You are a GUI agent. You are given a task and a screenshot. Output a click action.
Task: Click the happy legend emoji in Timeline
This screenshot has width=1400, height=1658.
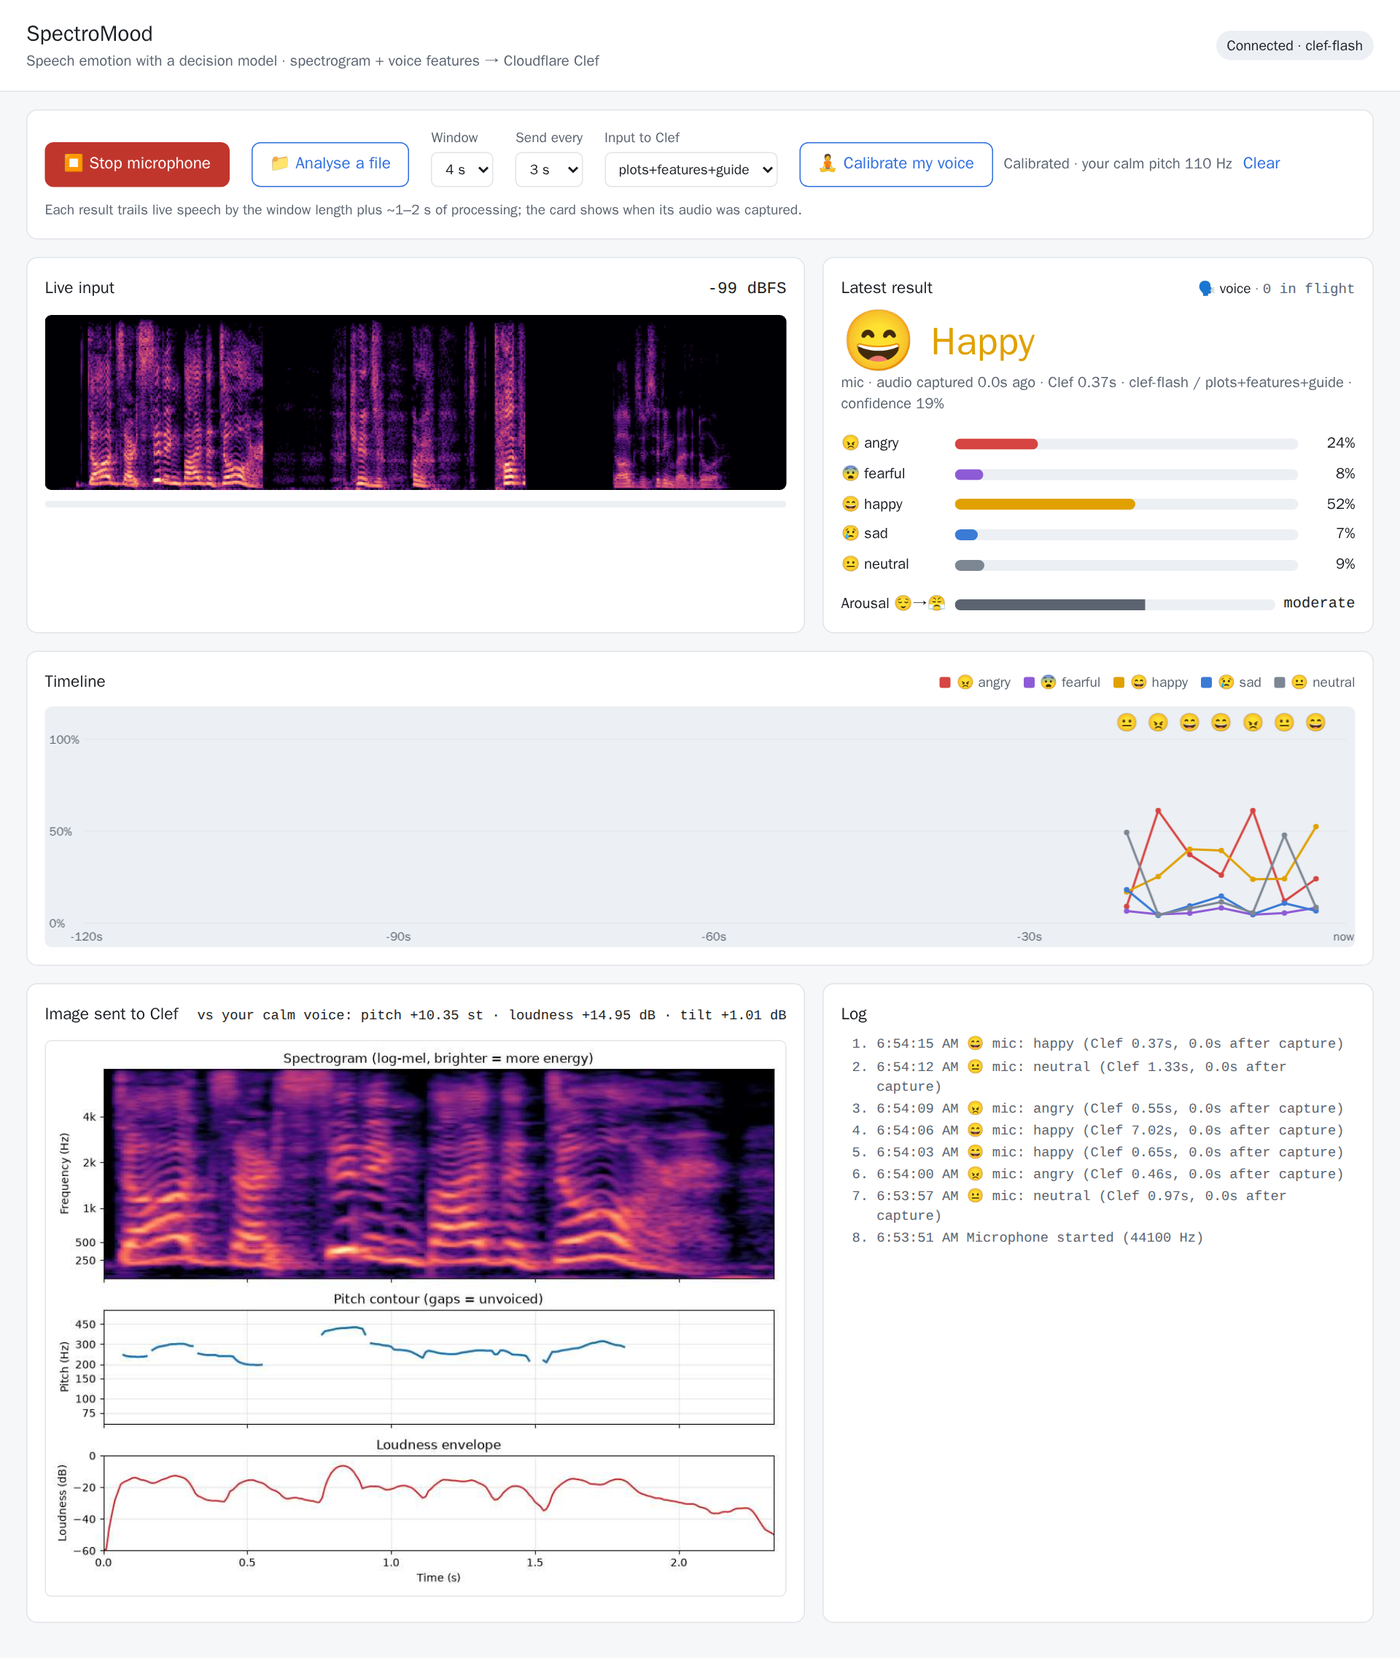(1138, 683)
